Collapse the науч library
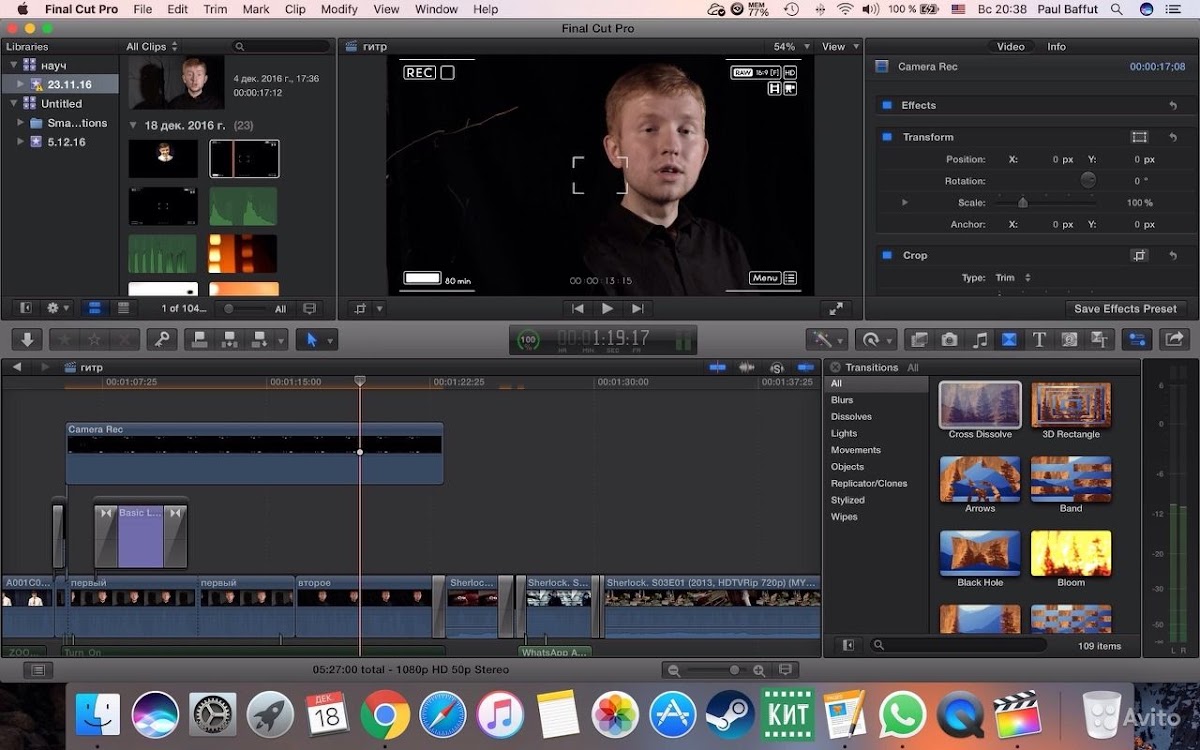 [12, 65]
